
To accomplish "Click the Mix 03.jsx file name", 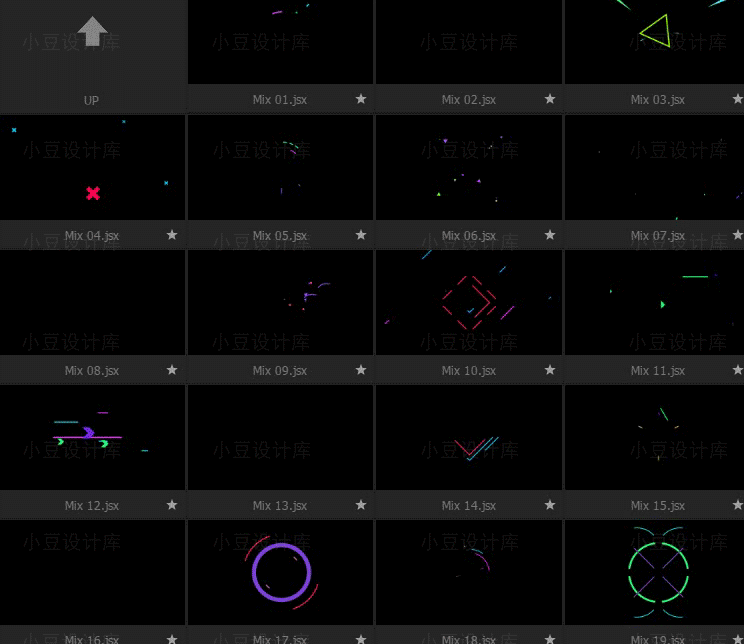I will point(658,100).
